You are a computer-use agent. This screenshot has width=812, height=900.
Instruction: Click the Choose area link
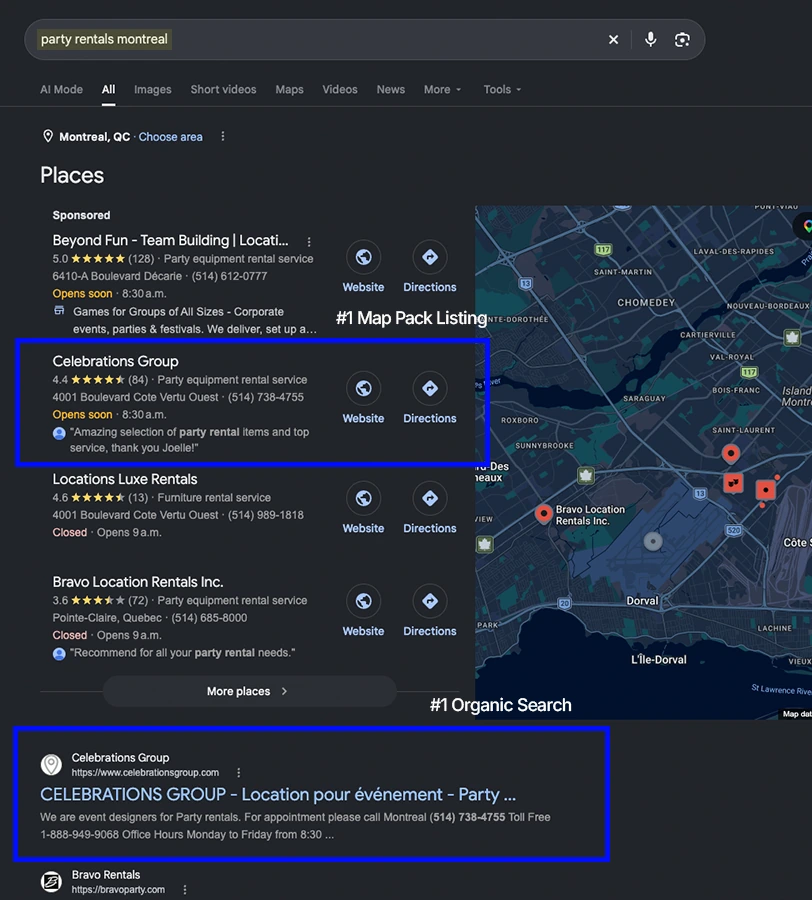170,137
